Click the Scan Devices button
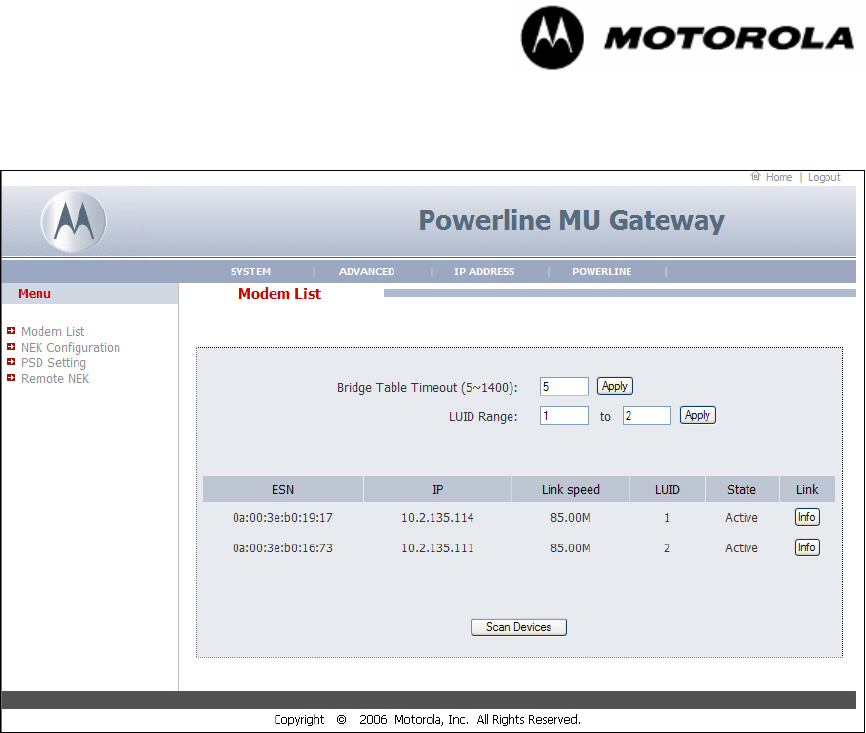866x733 pixels. 519,627
